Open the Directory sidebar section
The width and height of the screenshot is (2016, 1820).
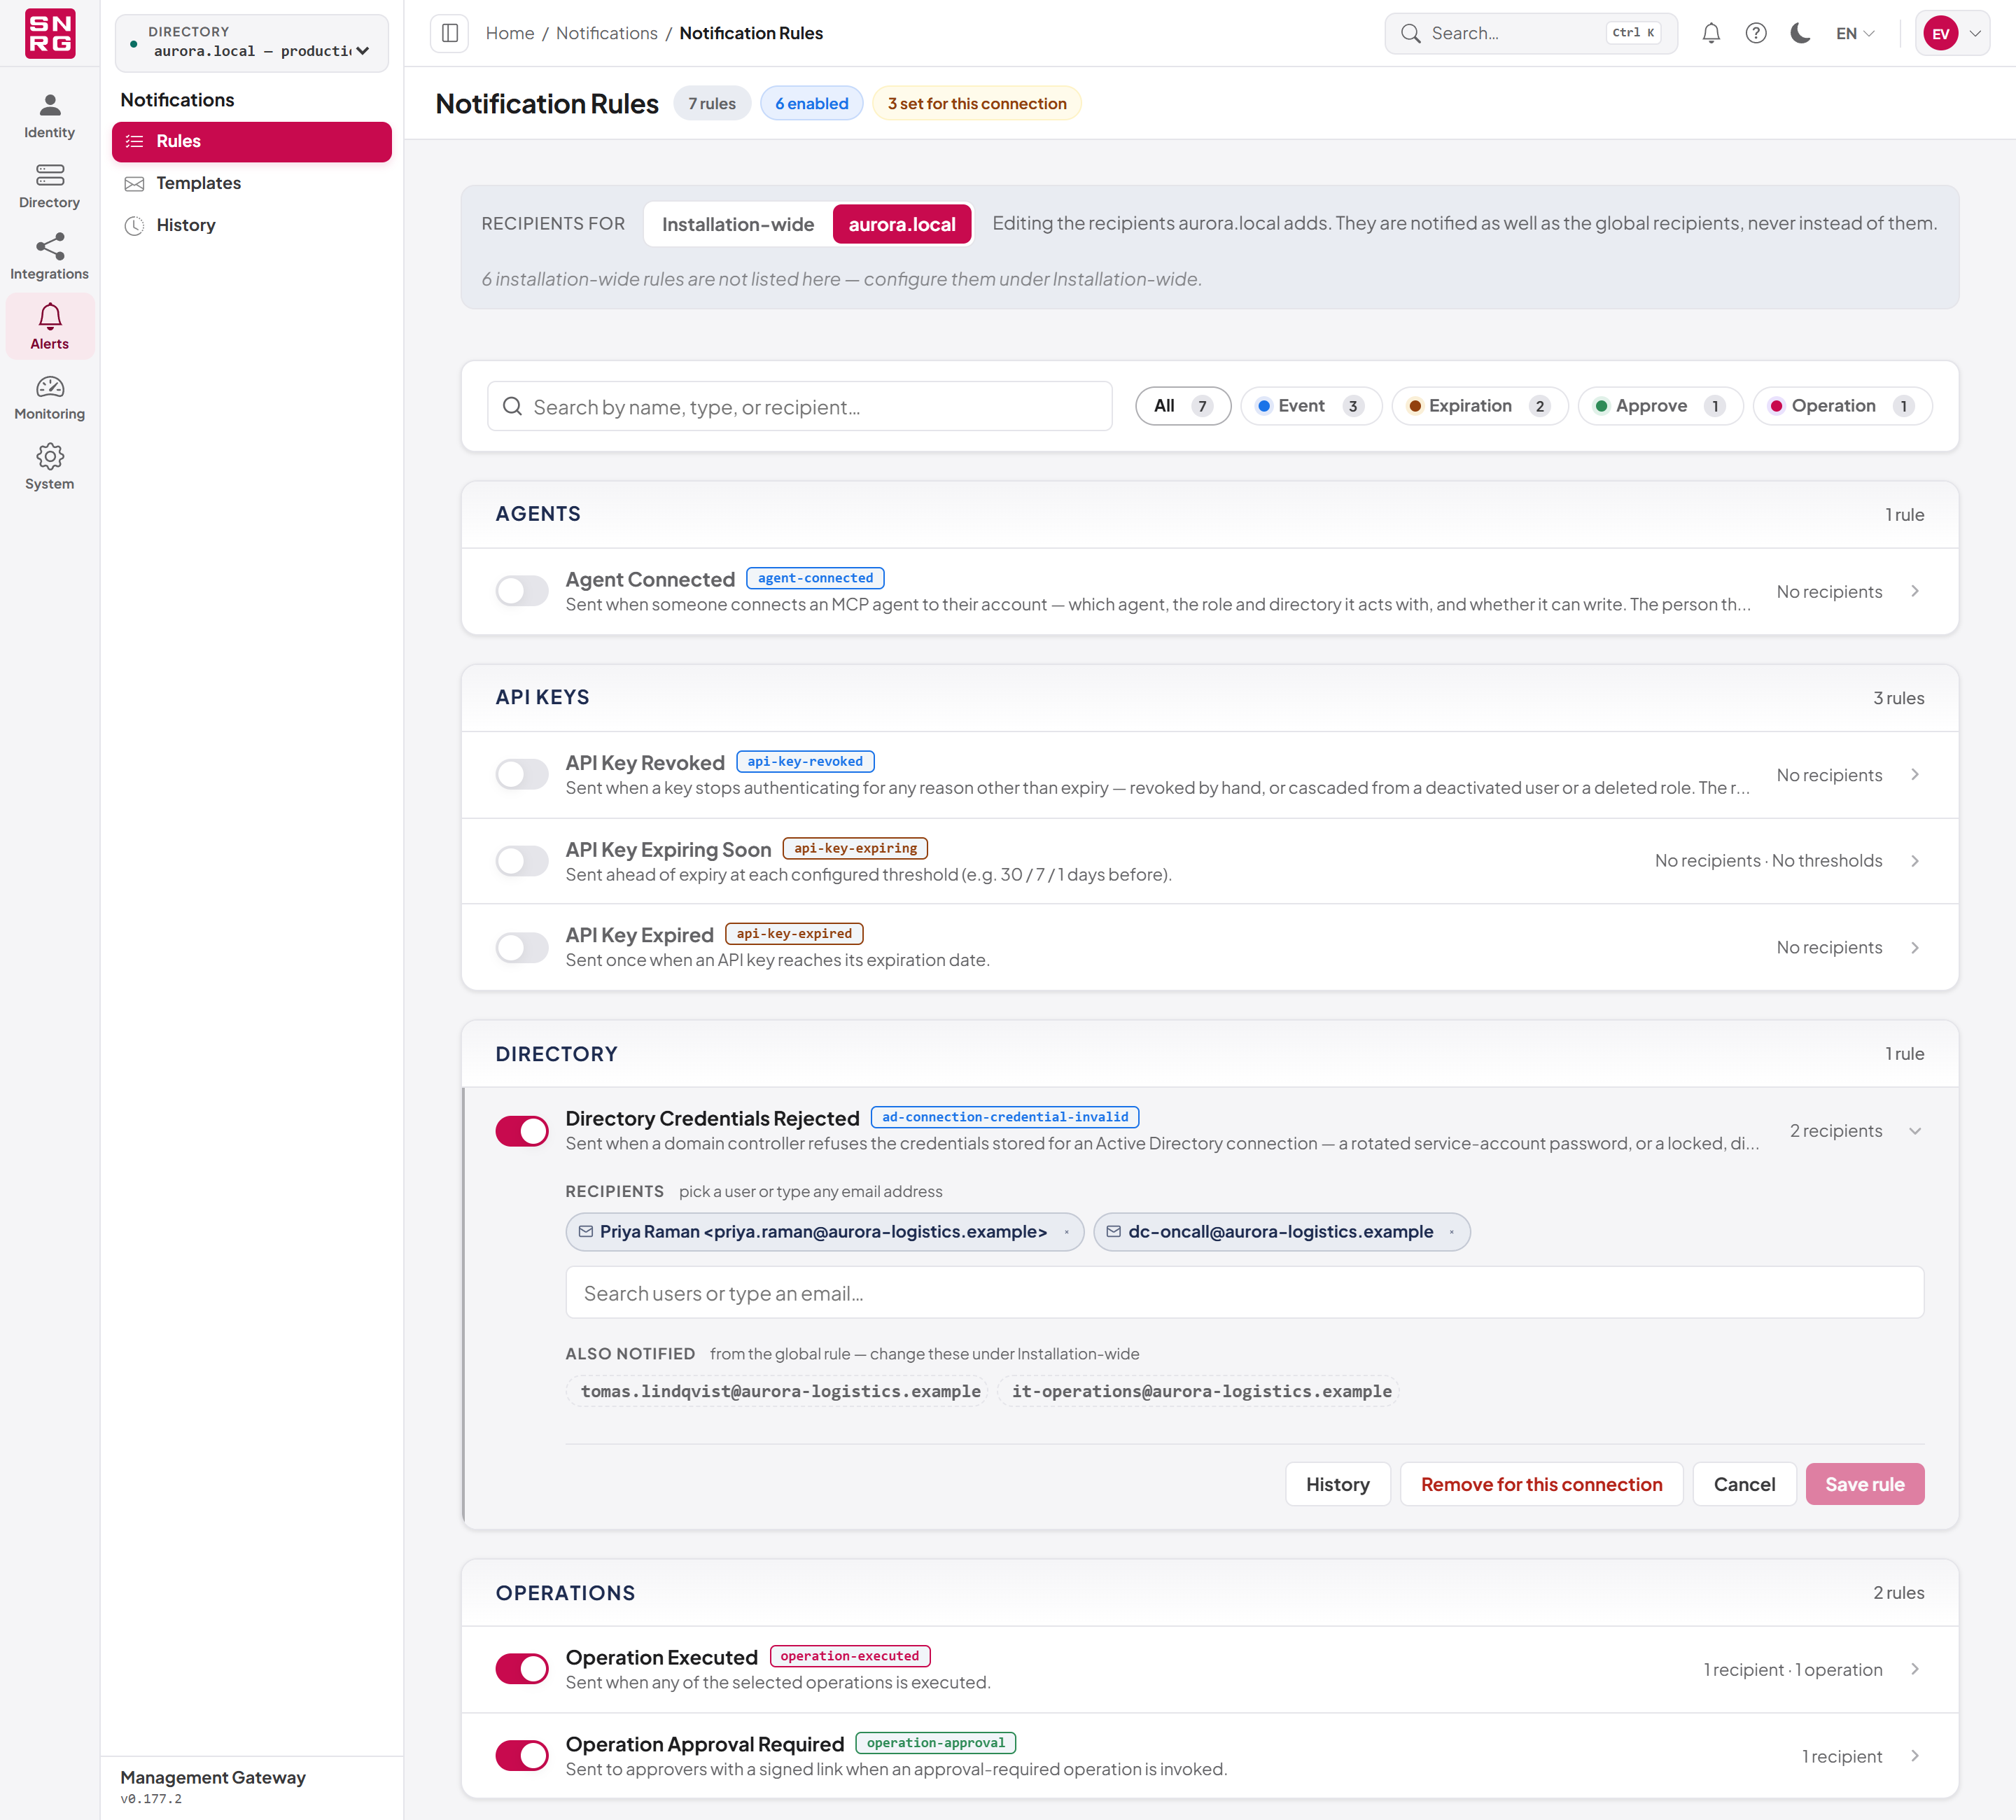pos(49,186)
